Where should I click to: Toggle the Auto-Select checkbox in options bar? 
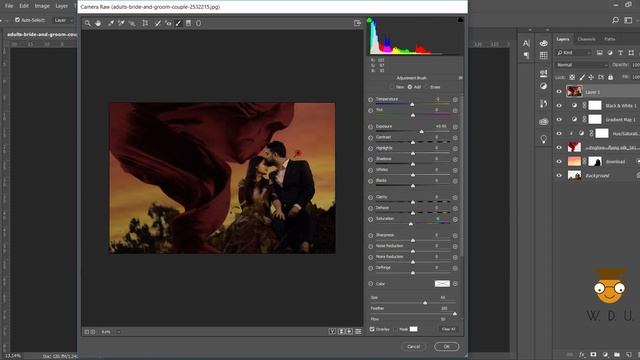point(17,20)
